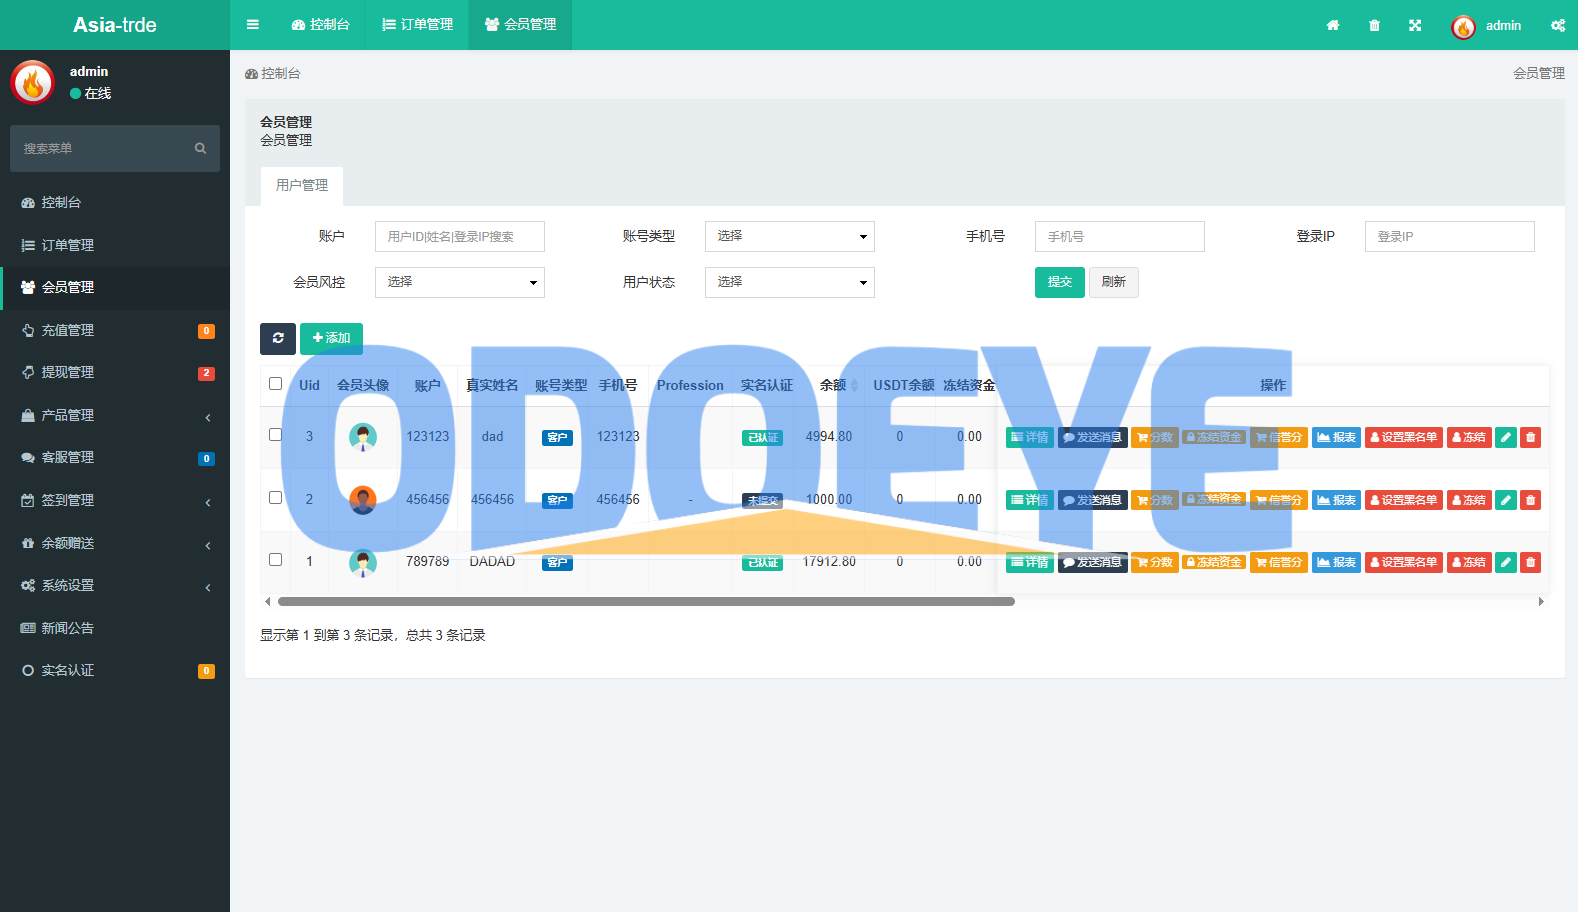Click the trash clear-cache icon in top bar
Screen dimensions: 1578x912
[1374, 25]
